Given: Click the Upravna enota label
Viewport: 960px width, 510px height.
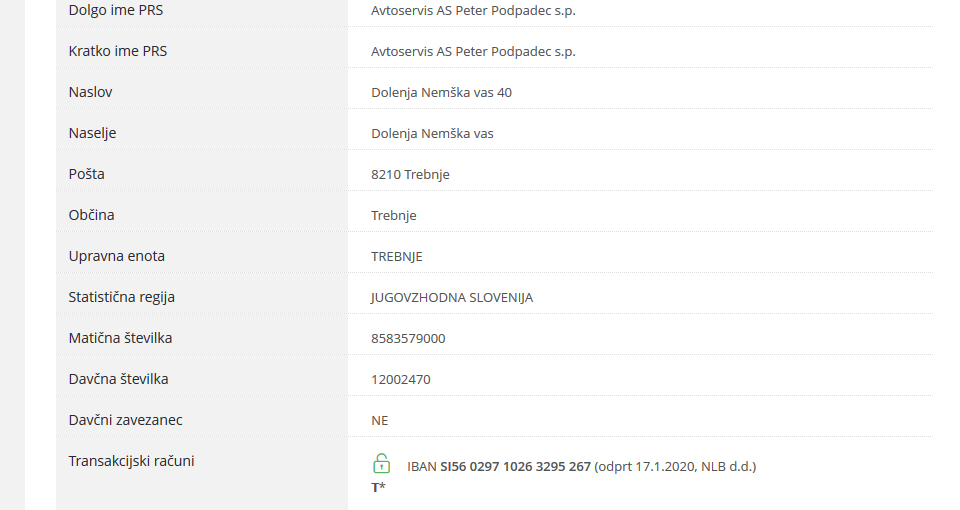Looking at the screenshot, I should click(116, 256).
